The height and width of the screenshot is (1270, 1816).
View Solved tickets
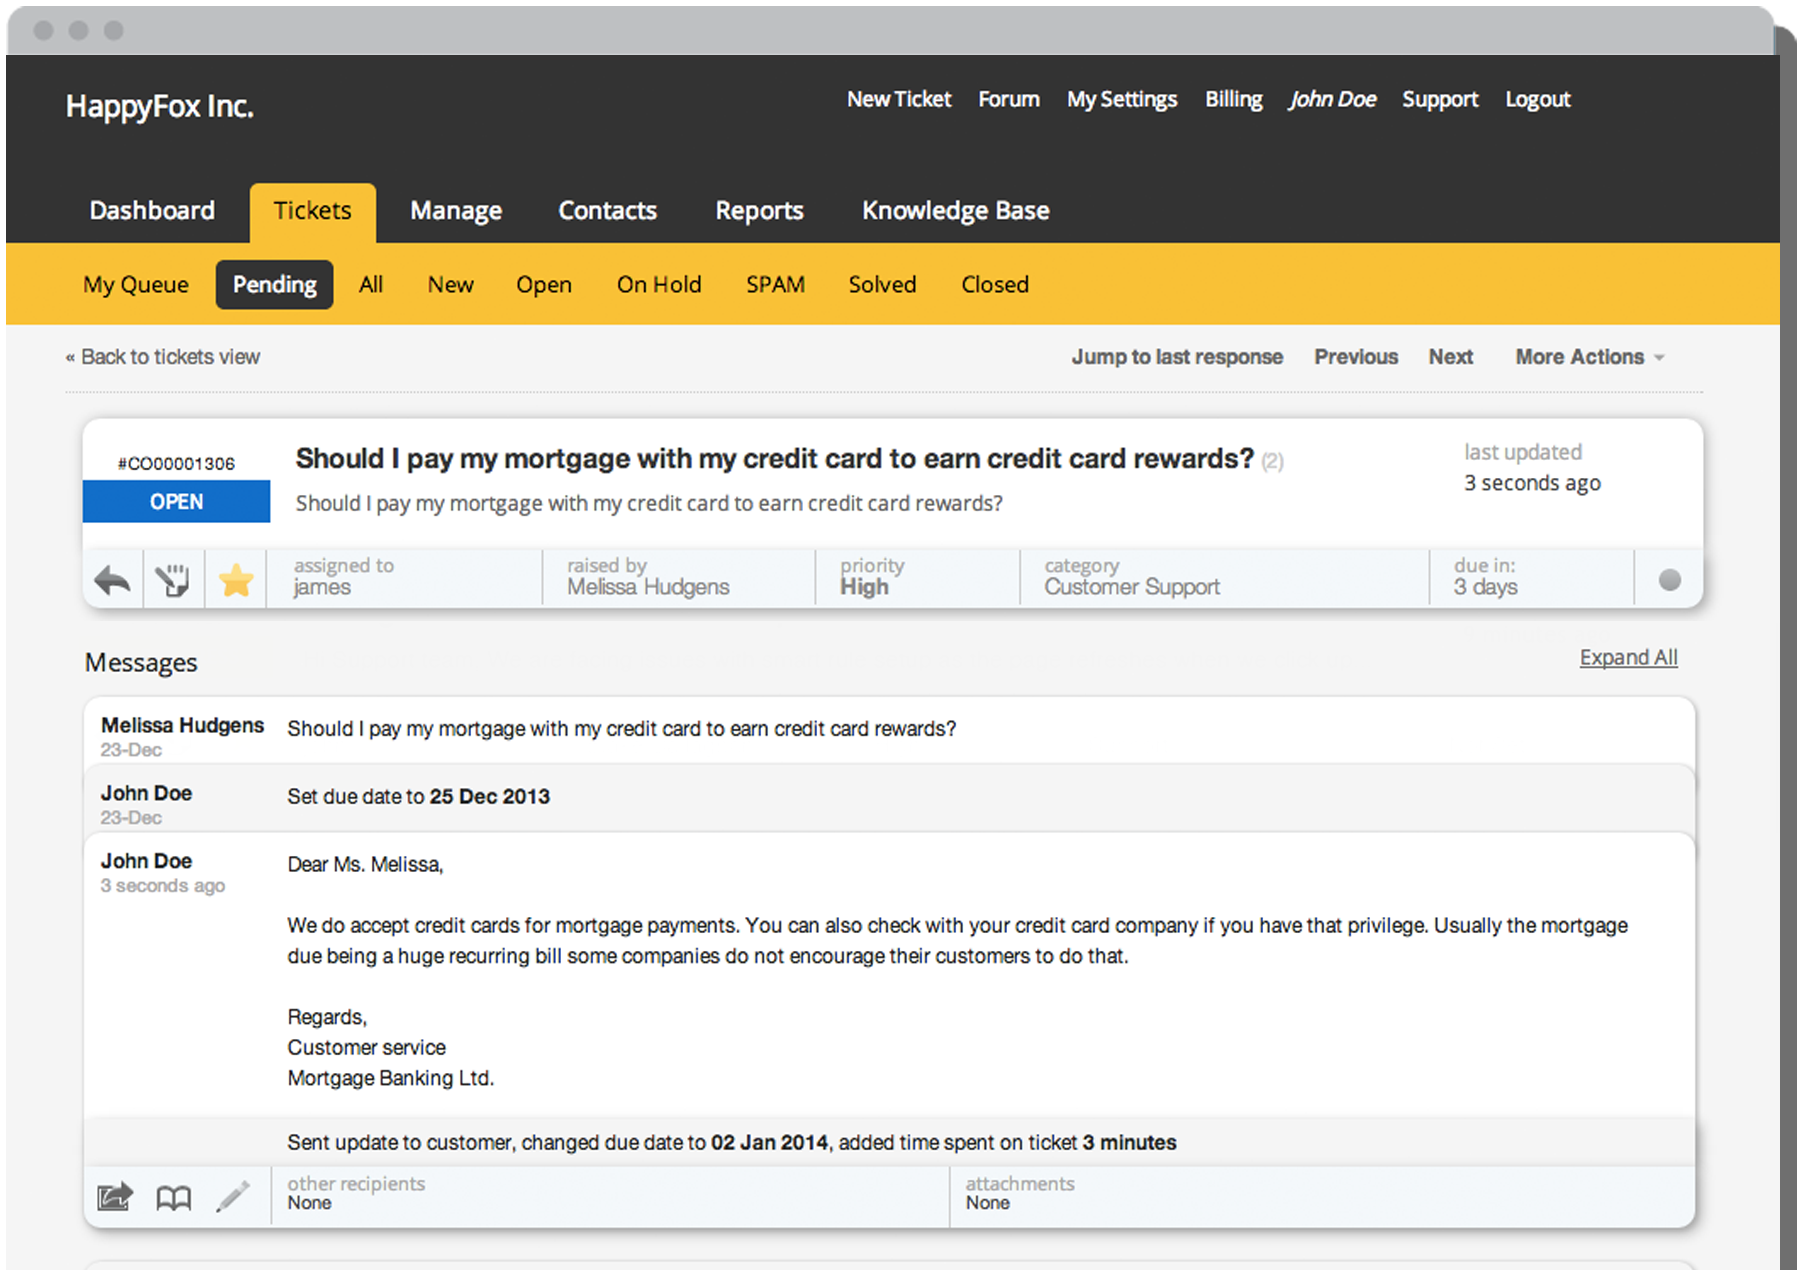[x=882, y=285]
